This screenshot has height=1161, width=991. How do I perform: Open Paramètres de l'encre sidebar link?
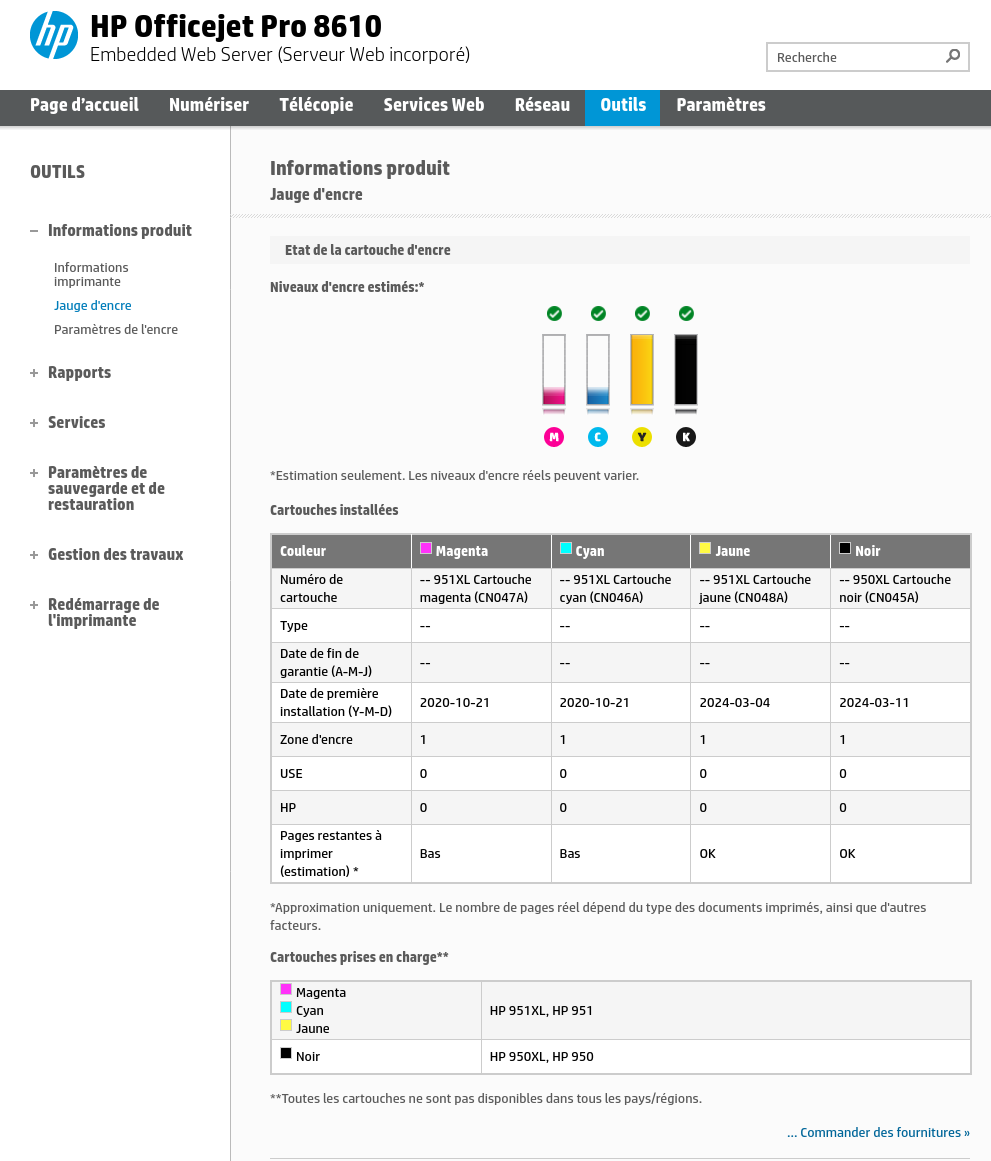point(116,329)
